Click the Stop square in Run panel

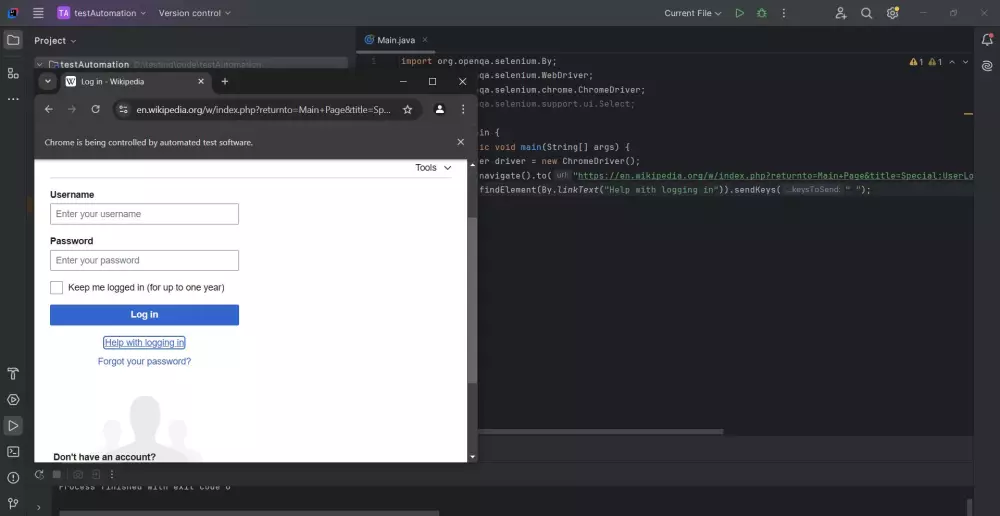(x=57, y=475)
